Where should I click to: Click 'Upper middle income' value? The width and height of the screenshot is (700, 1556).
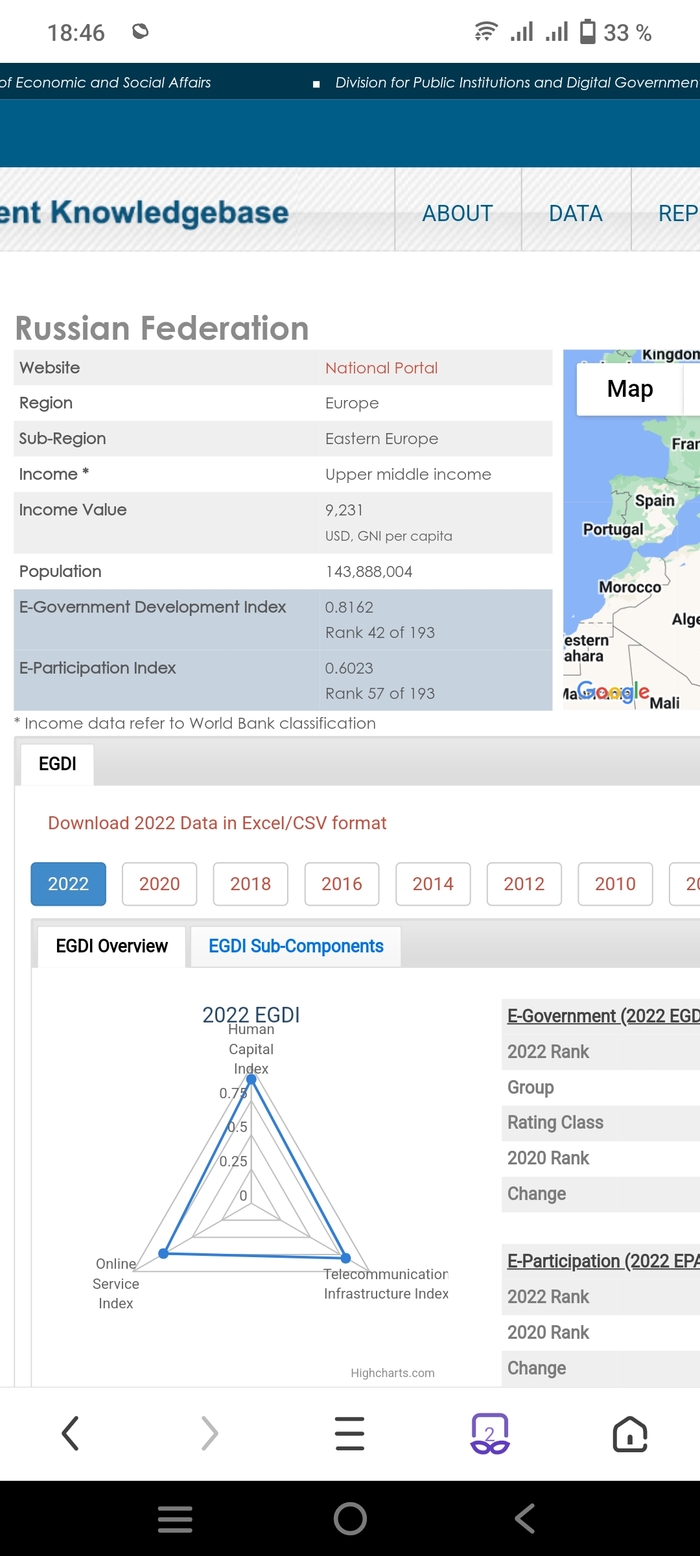pyautogui.click(x=408, y=474)
